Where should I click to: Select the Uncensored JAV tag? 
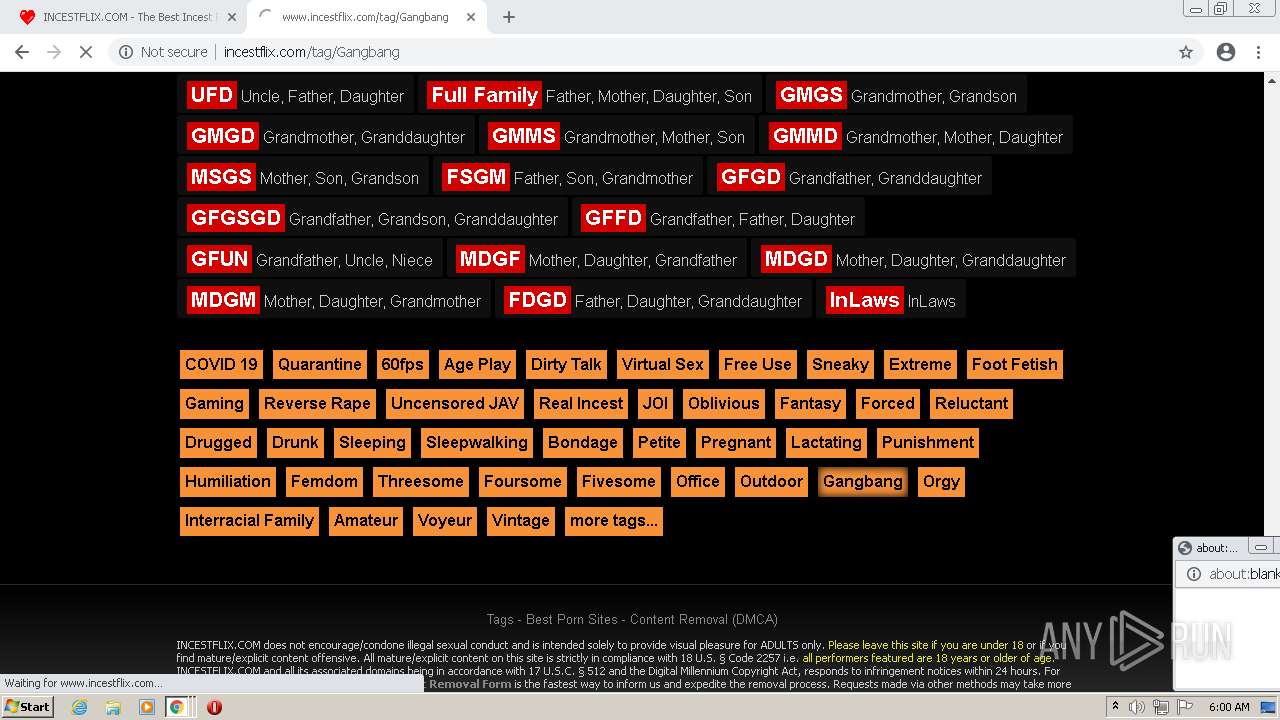[455, 403]
